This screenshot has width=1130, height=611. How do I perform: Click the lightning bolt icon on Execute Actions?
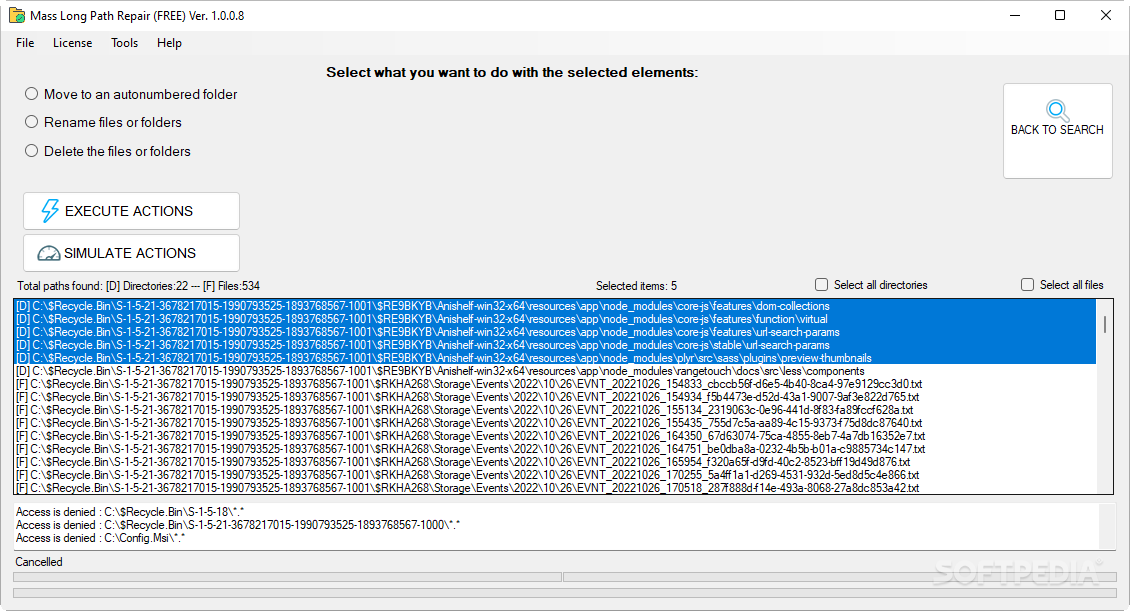click(x=50, y=210)
